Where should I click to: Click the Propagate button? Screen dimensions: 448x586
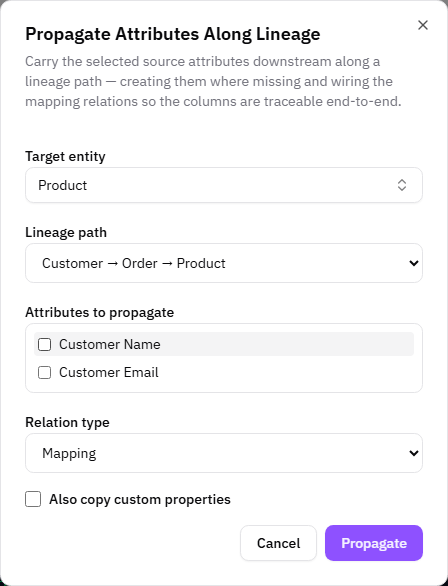click(x=374, y=543)
